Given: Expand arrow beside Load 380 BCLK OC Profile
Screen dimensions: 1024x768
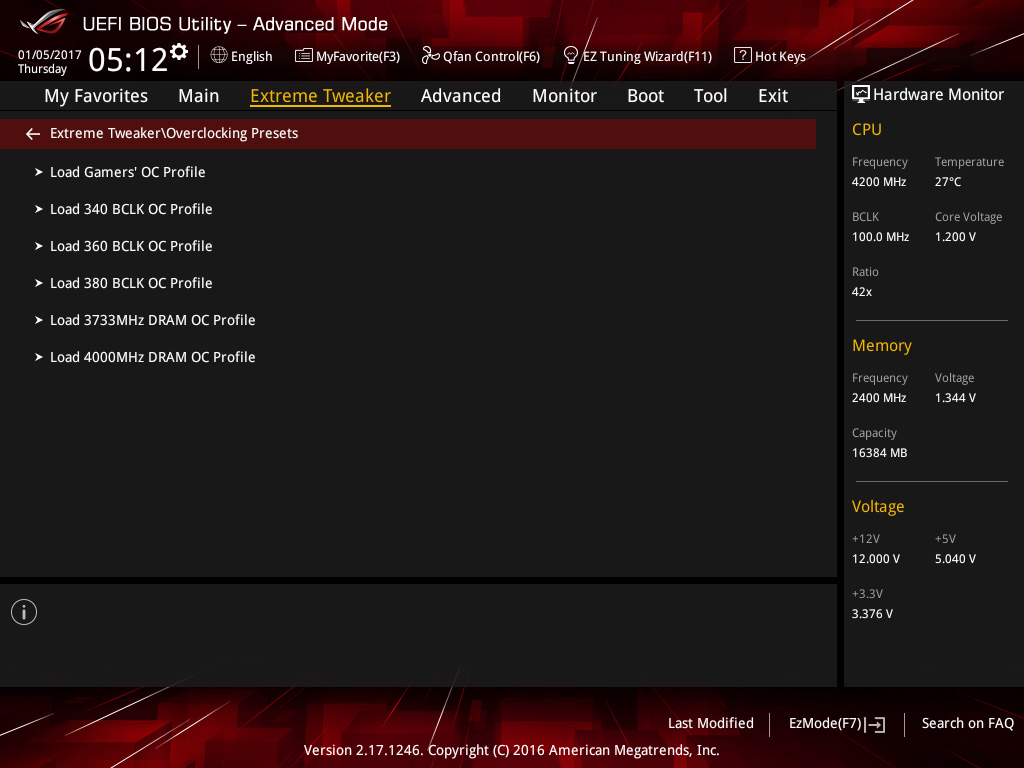Looking at the screenshot, I should pos(39,283).
